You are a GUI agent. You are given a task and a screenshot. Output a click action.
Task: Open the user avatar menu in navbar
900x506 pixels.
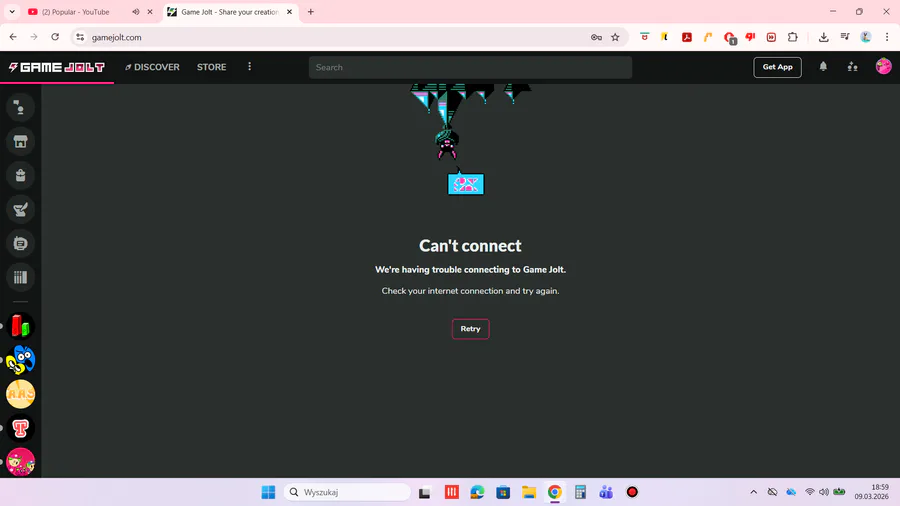pyautogui.click(x=883, y=67)
